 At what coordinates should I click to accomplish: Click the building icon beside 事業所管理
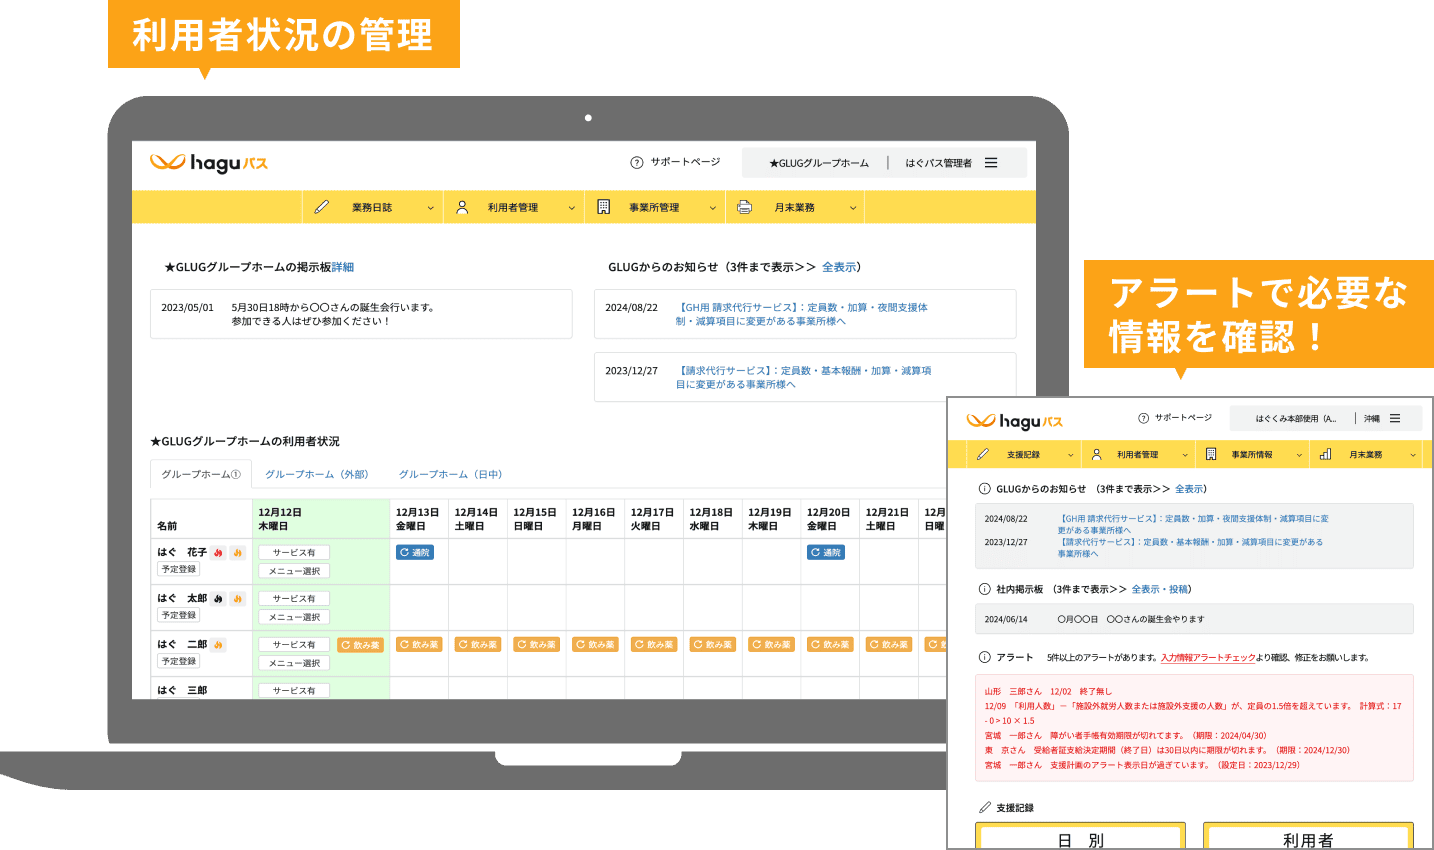[x=603, y=207]
